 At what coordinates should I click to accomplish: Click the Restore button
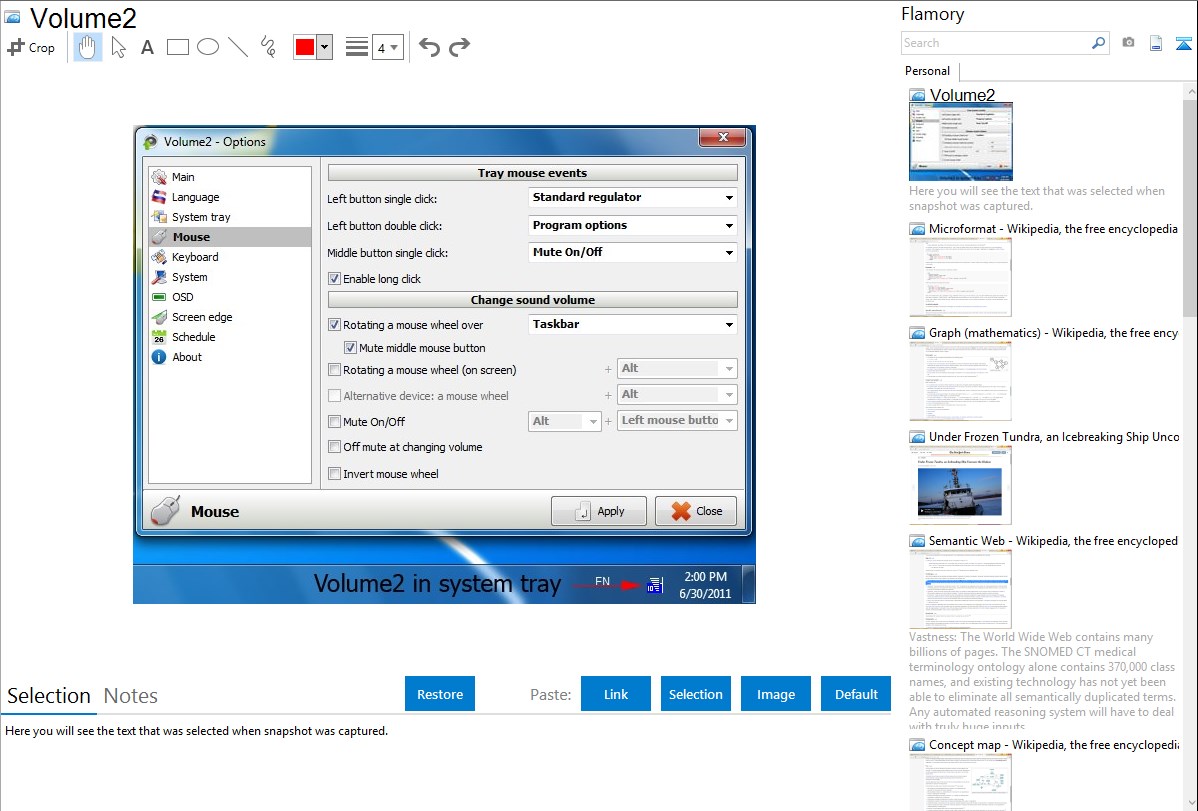pos(440,694)
